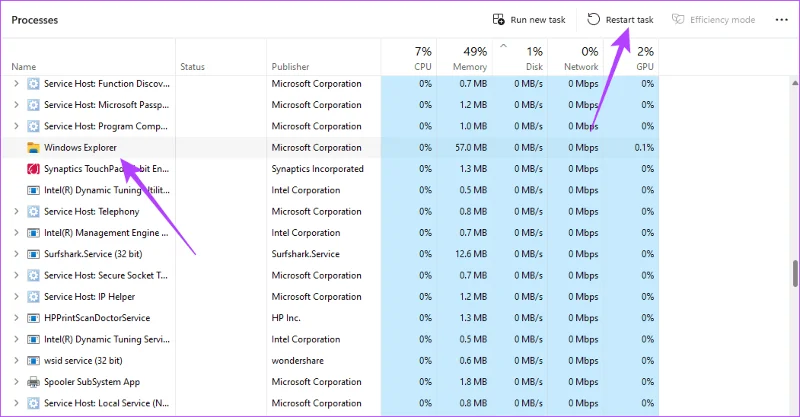This screenshot has height=417, width=800.
Task: Expand wsid service (32 bit) row
Action: pyautogui.click(x=16, y=360)
